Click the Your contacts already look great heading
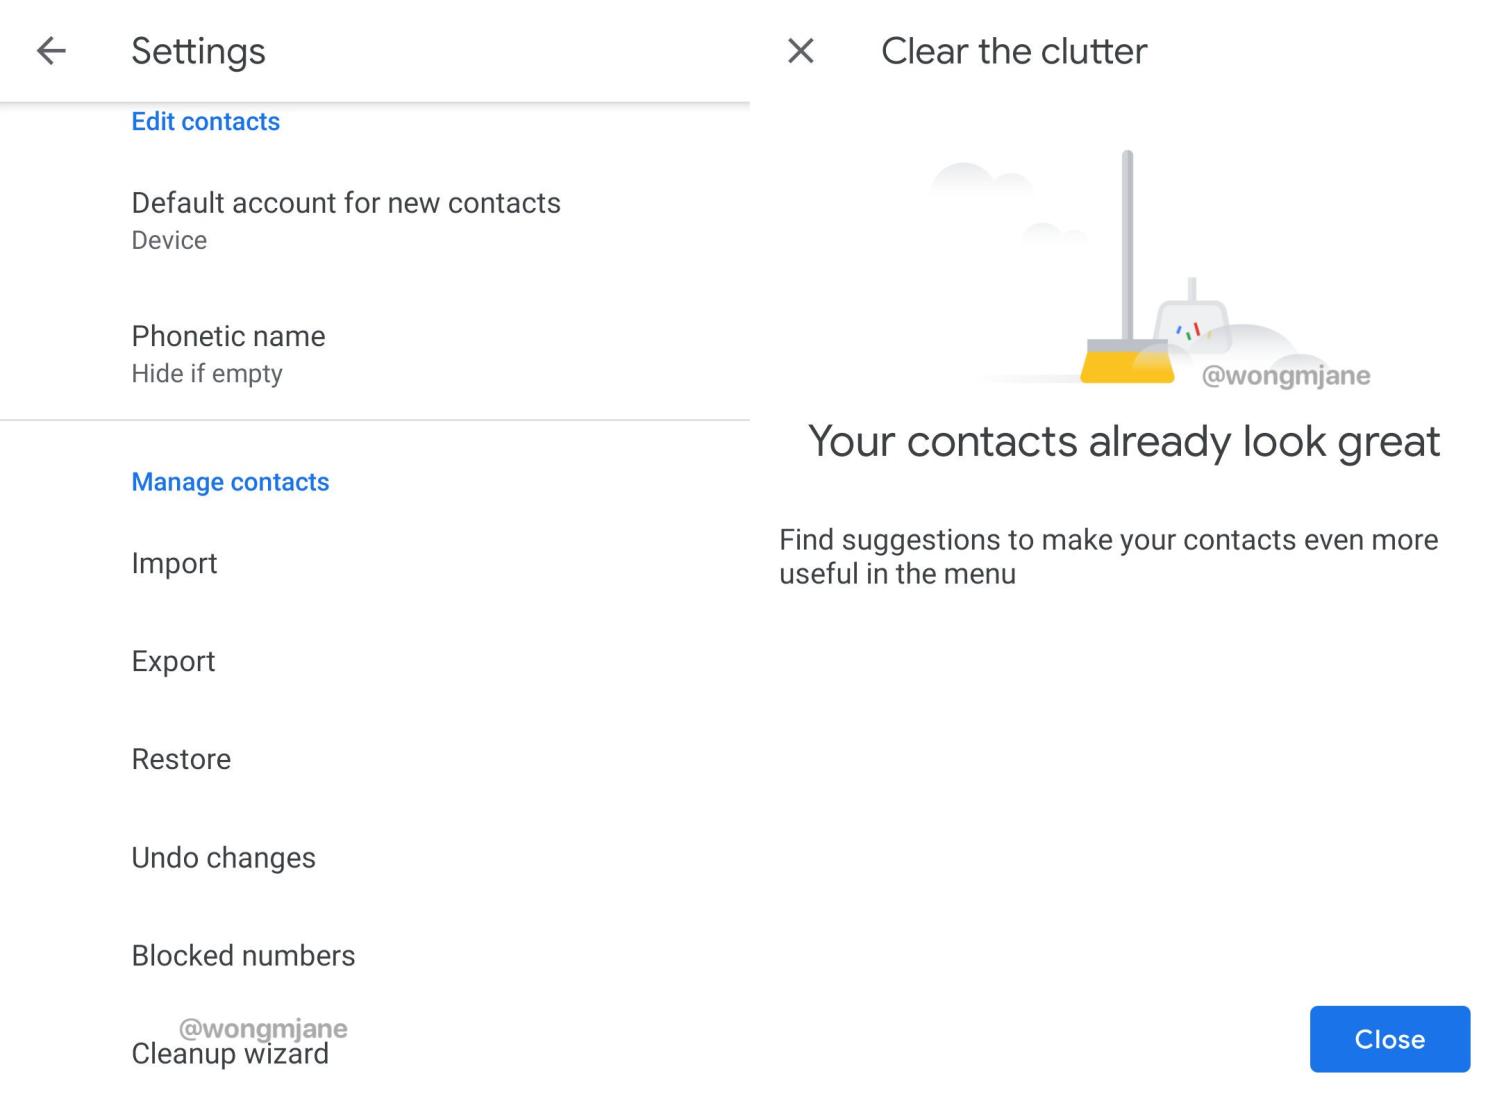Image resolution: width=1500 pixels, height=1101 pixels. 1123,441
